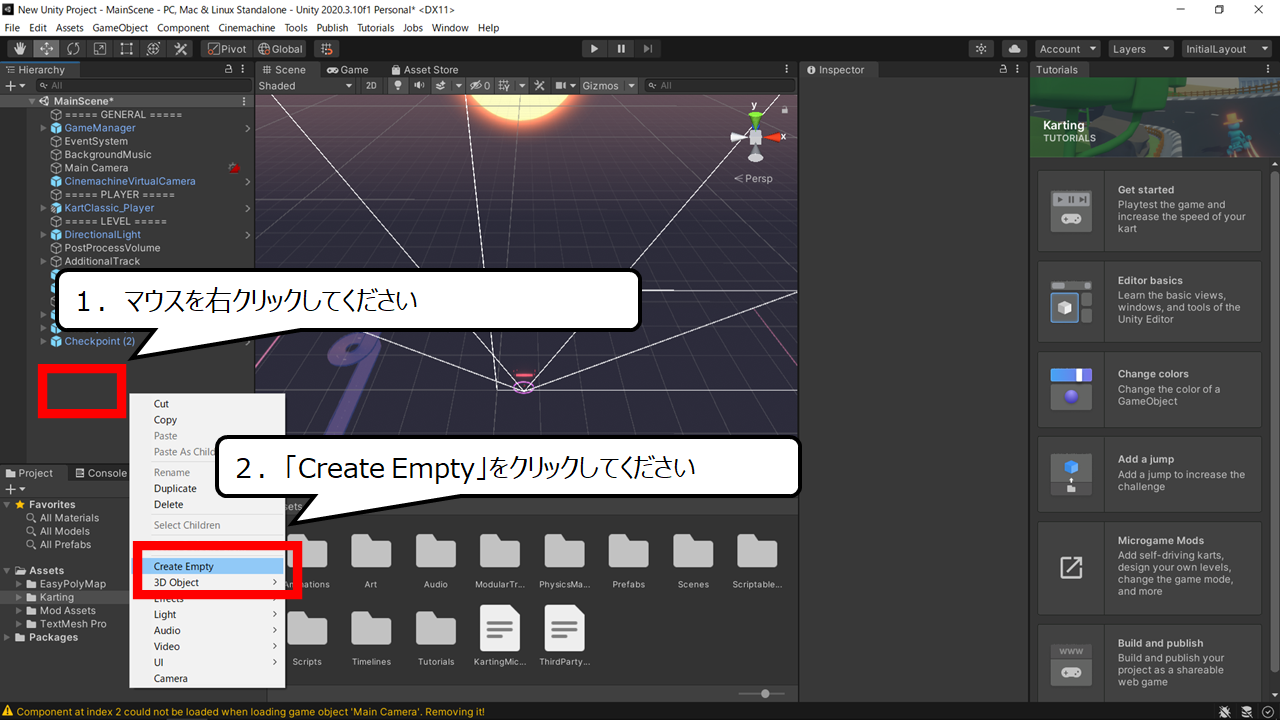Select the Rotate tool
1280x720 pixels.
click(x=73, y=48)
